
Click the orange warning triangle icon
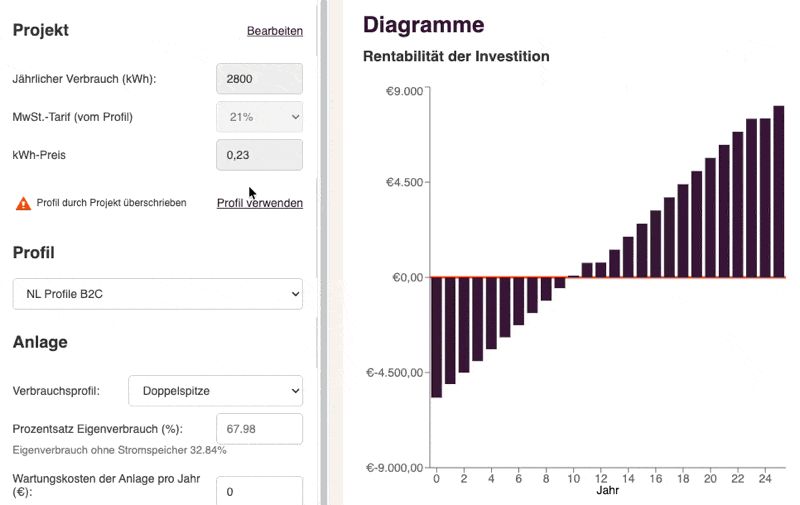coord(23,203)
